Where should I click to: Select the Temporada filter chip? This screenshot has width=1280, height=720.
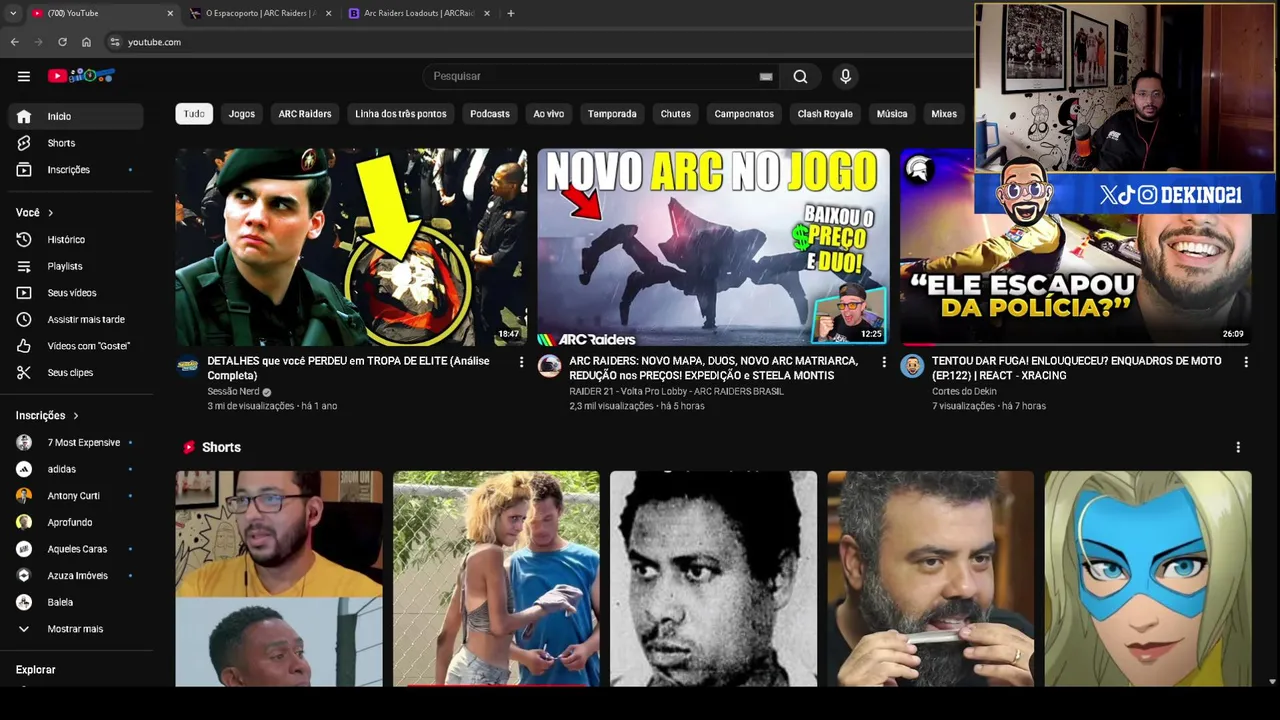612,114
